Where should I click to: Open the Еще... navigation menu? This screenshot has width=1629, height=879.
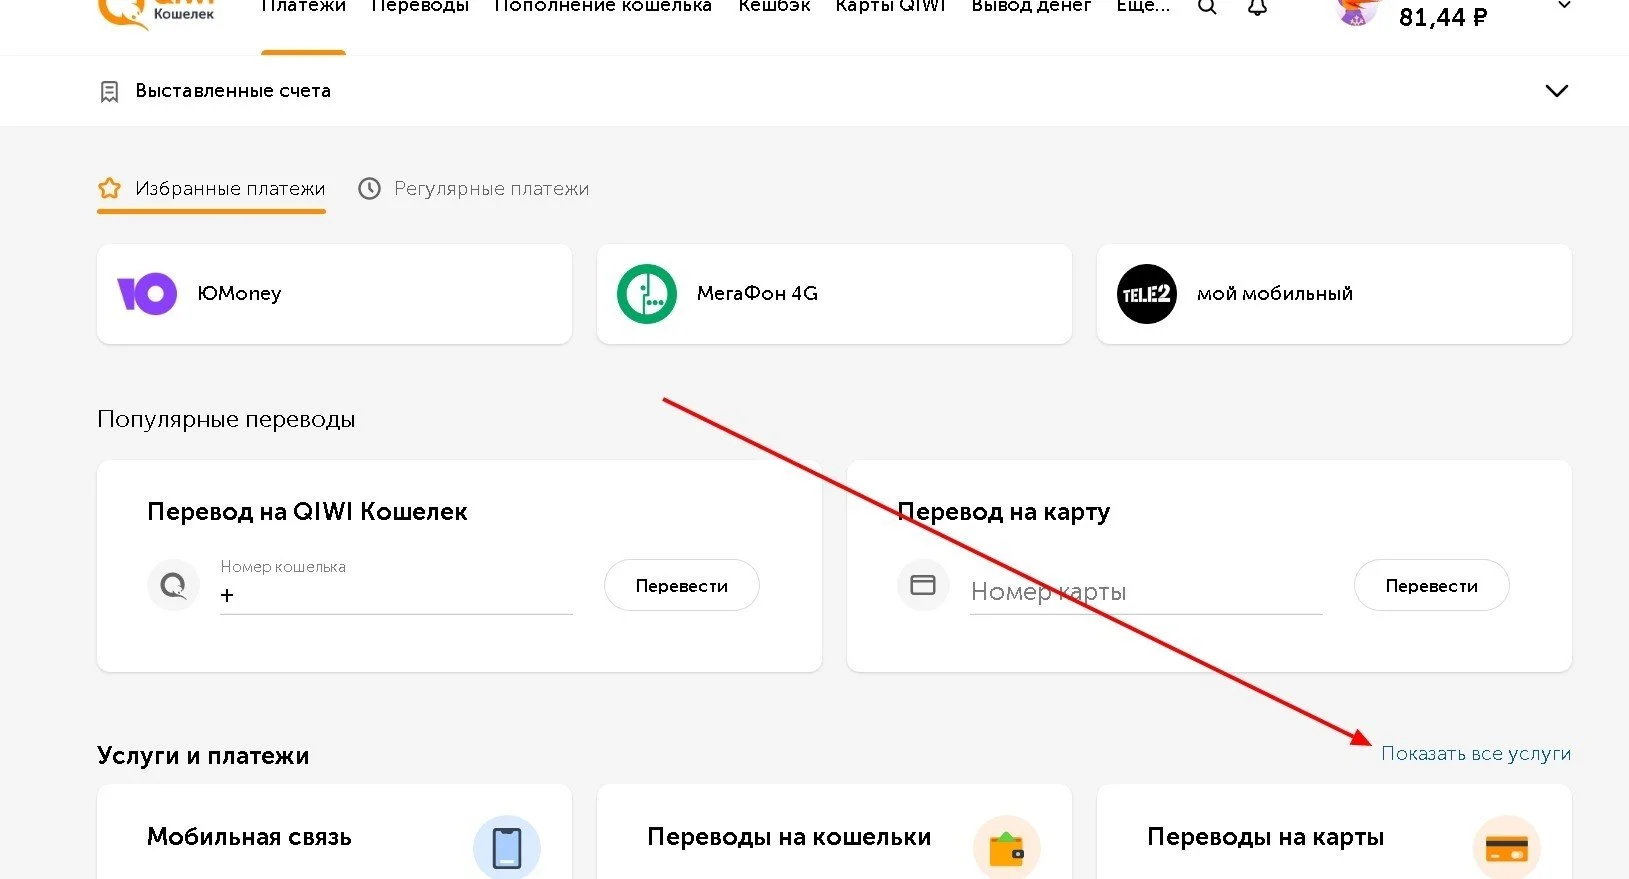click(1143, 6)
